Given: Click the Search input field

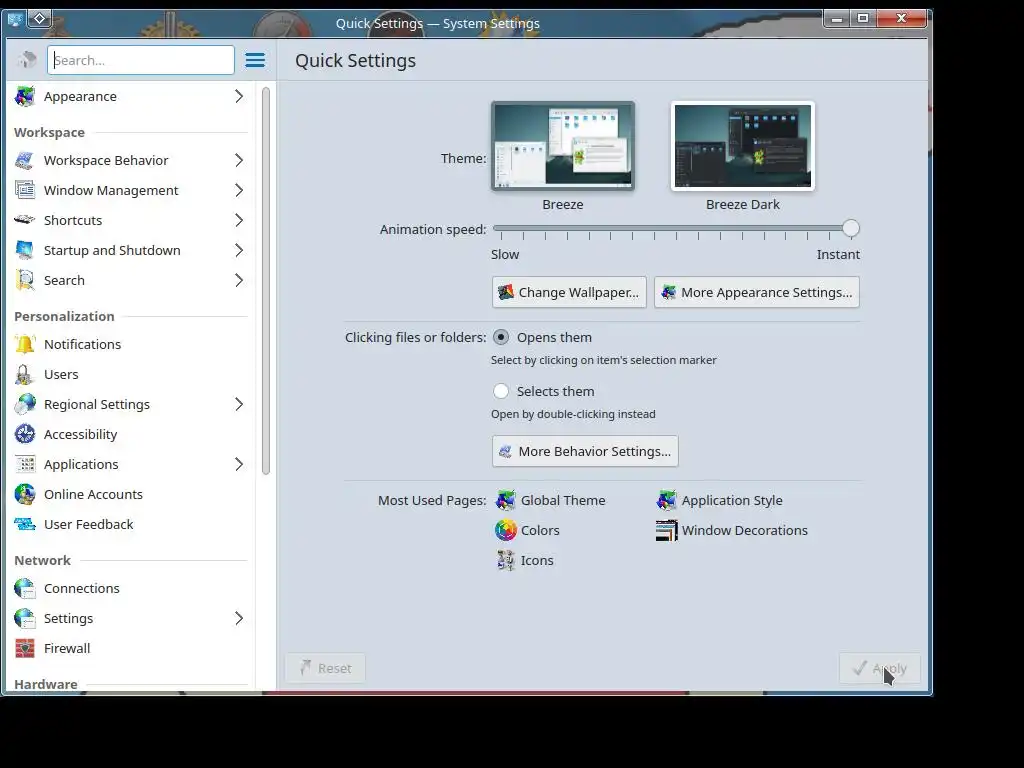Looking at the screenshot, I should point(140,60).
